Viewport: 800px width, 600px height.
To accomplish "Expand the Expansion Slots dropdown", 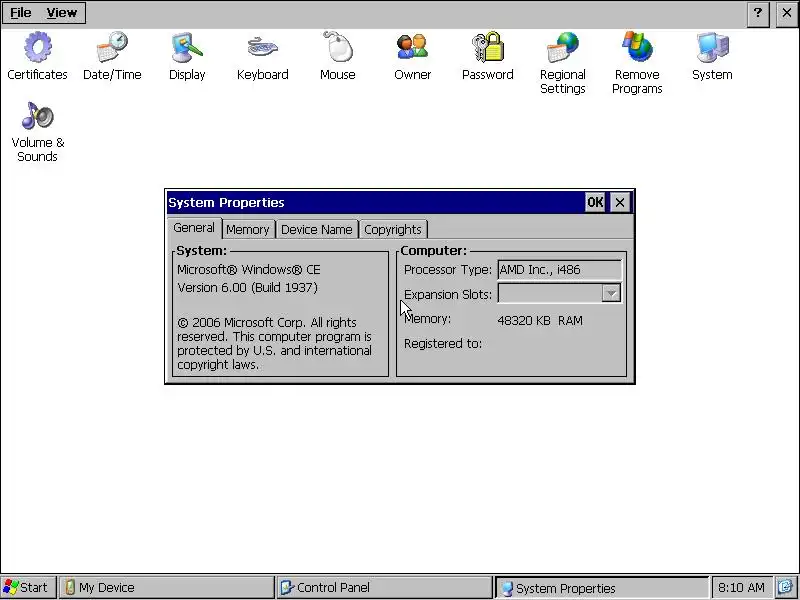I will (x=611, y=293).
